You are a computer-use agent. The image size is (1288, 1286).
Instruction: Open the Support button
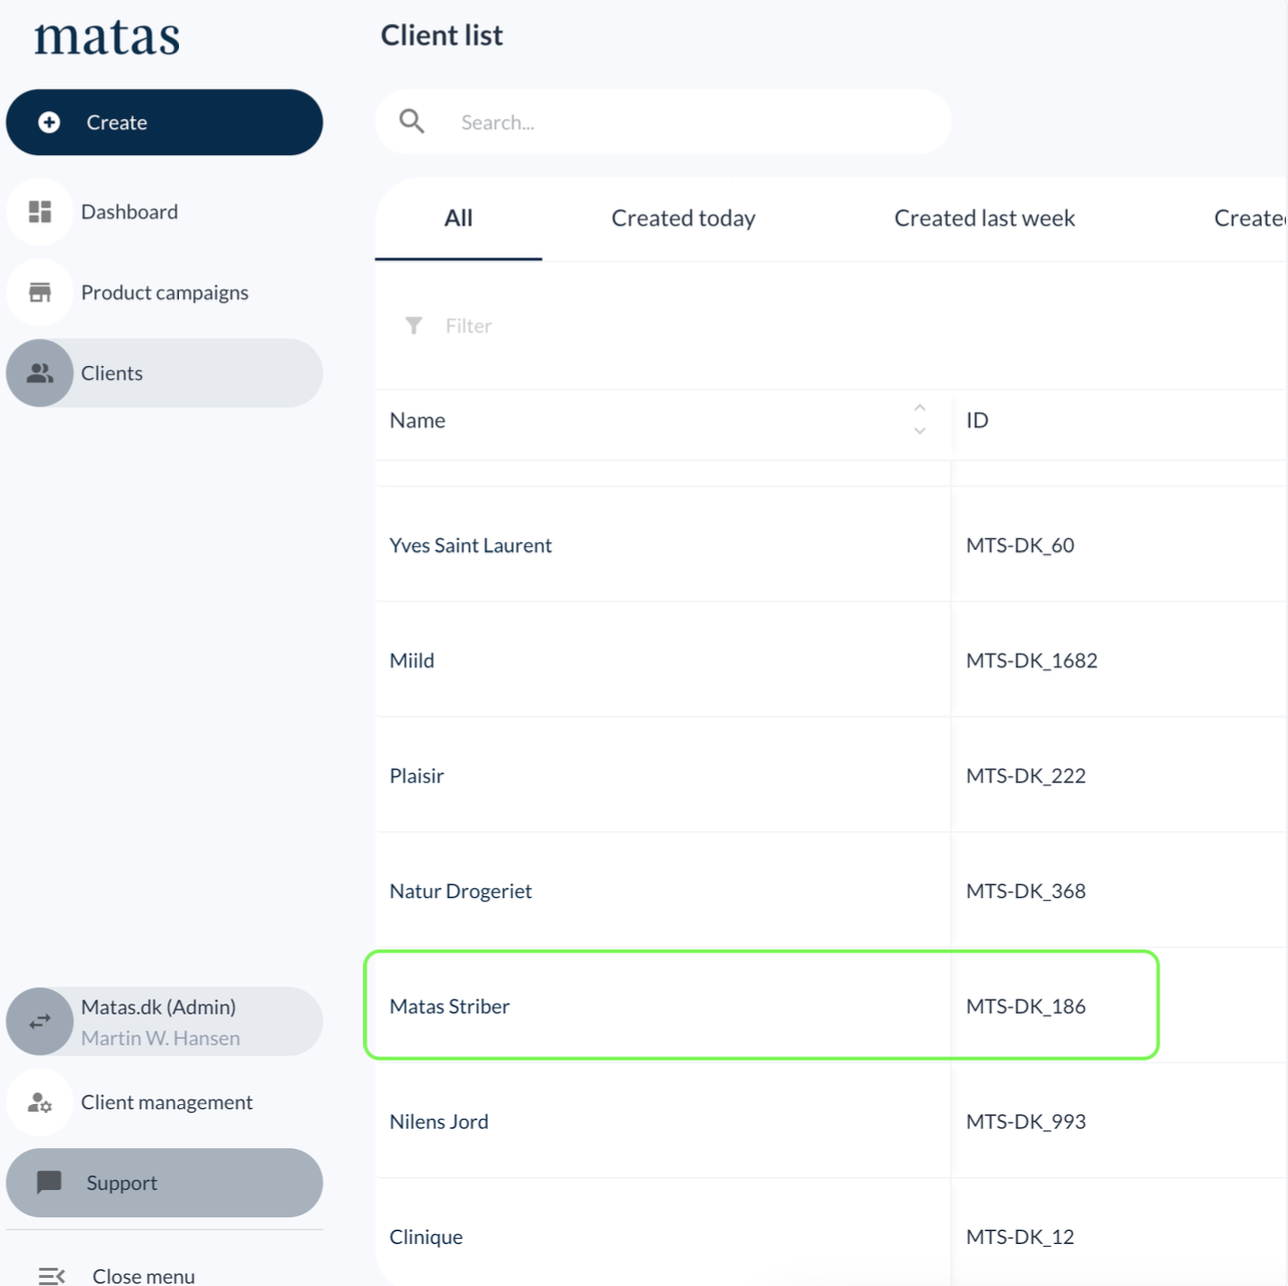click(x=164, y=1182)
